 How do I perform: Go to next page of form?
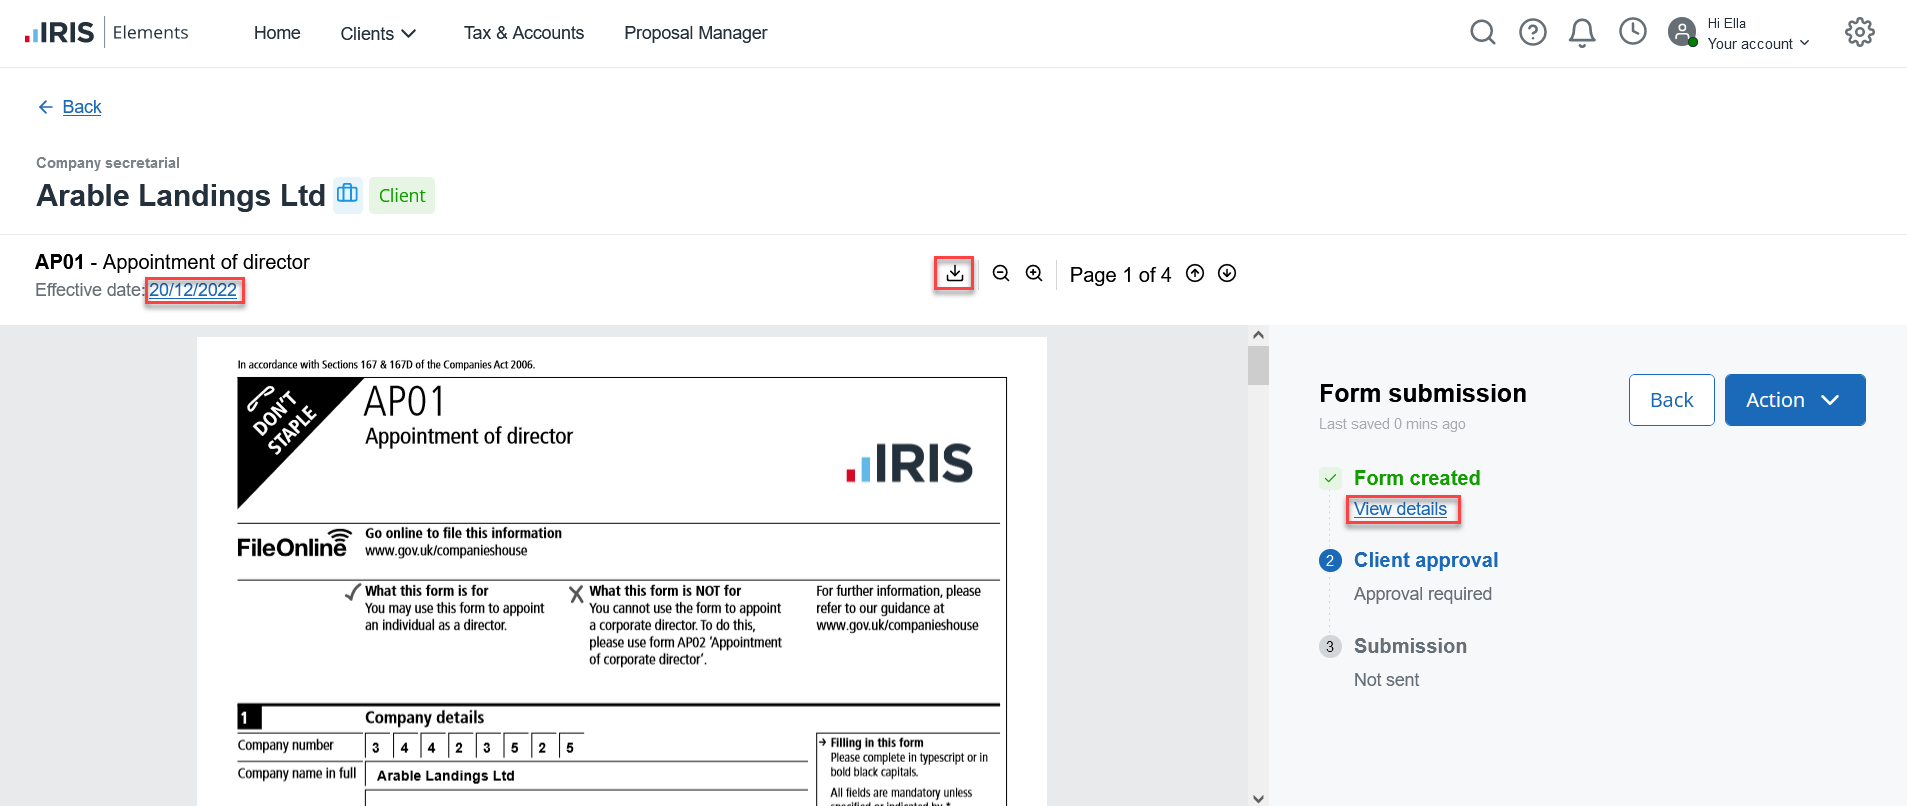[1227, 273]
